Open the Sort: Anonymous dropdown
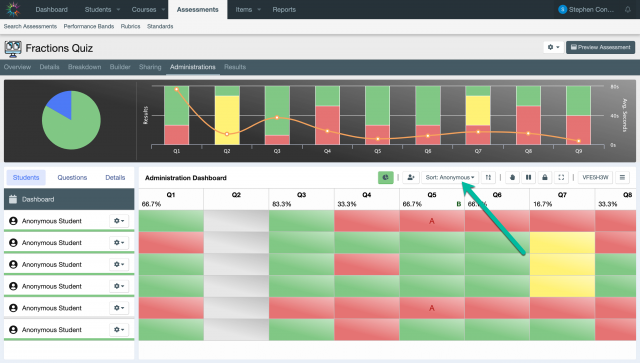Image resolution: width=640 pixels, height=363 pixels. (450, 178)
